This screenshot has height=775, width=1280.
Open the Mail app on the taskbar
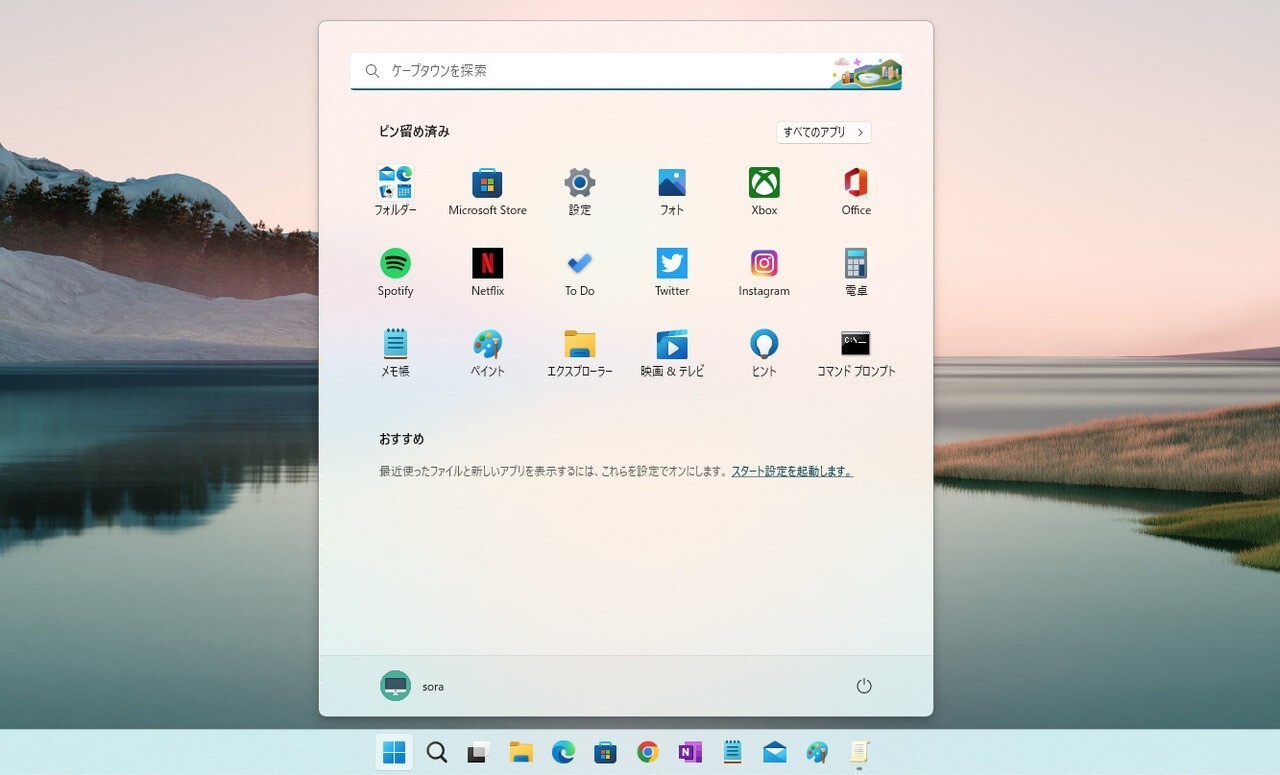tap(774, 752)
